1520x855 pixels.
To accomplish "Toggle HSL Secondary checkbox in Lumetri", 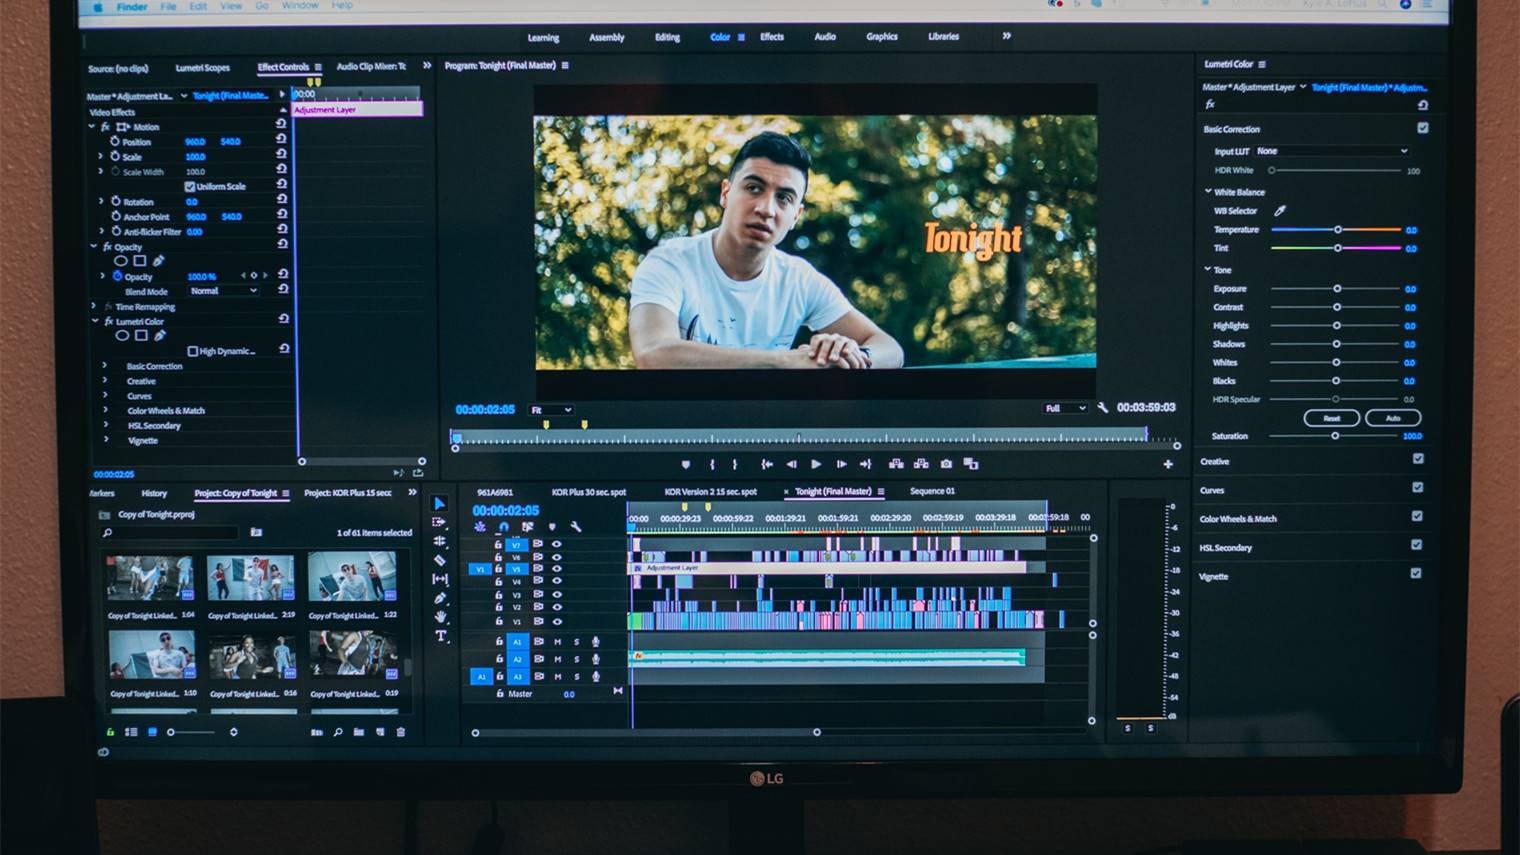I will [x=1416, y=545].
